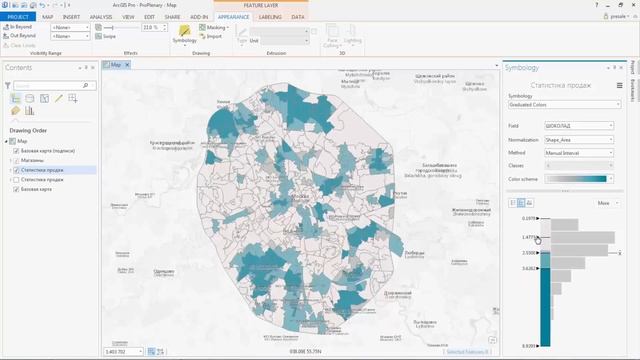Click the 1.4775 class break handle
The height and width of the screenshot is (360, 640).
click(x=538, y=237)
